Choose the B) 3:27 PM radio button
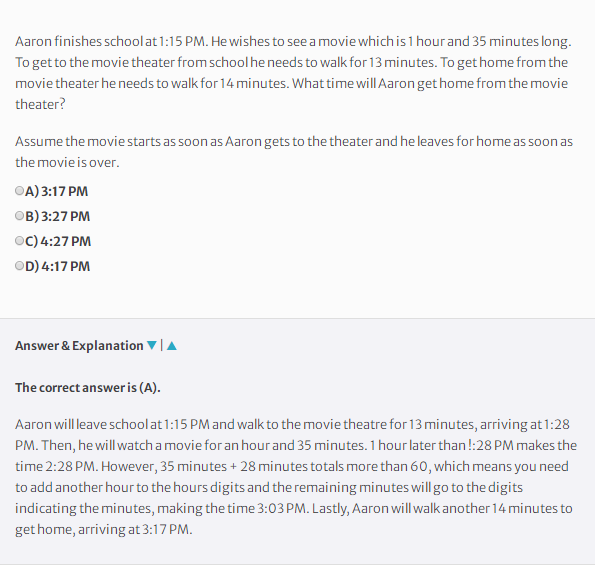 [x=19, y=216]
